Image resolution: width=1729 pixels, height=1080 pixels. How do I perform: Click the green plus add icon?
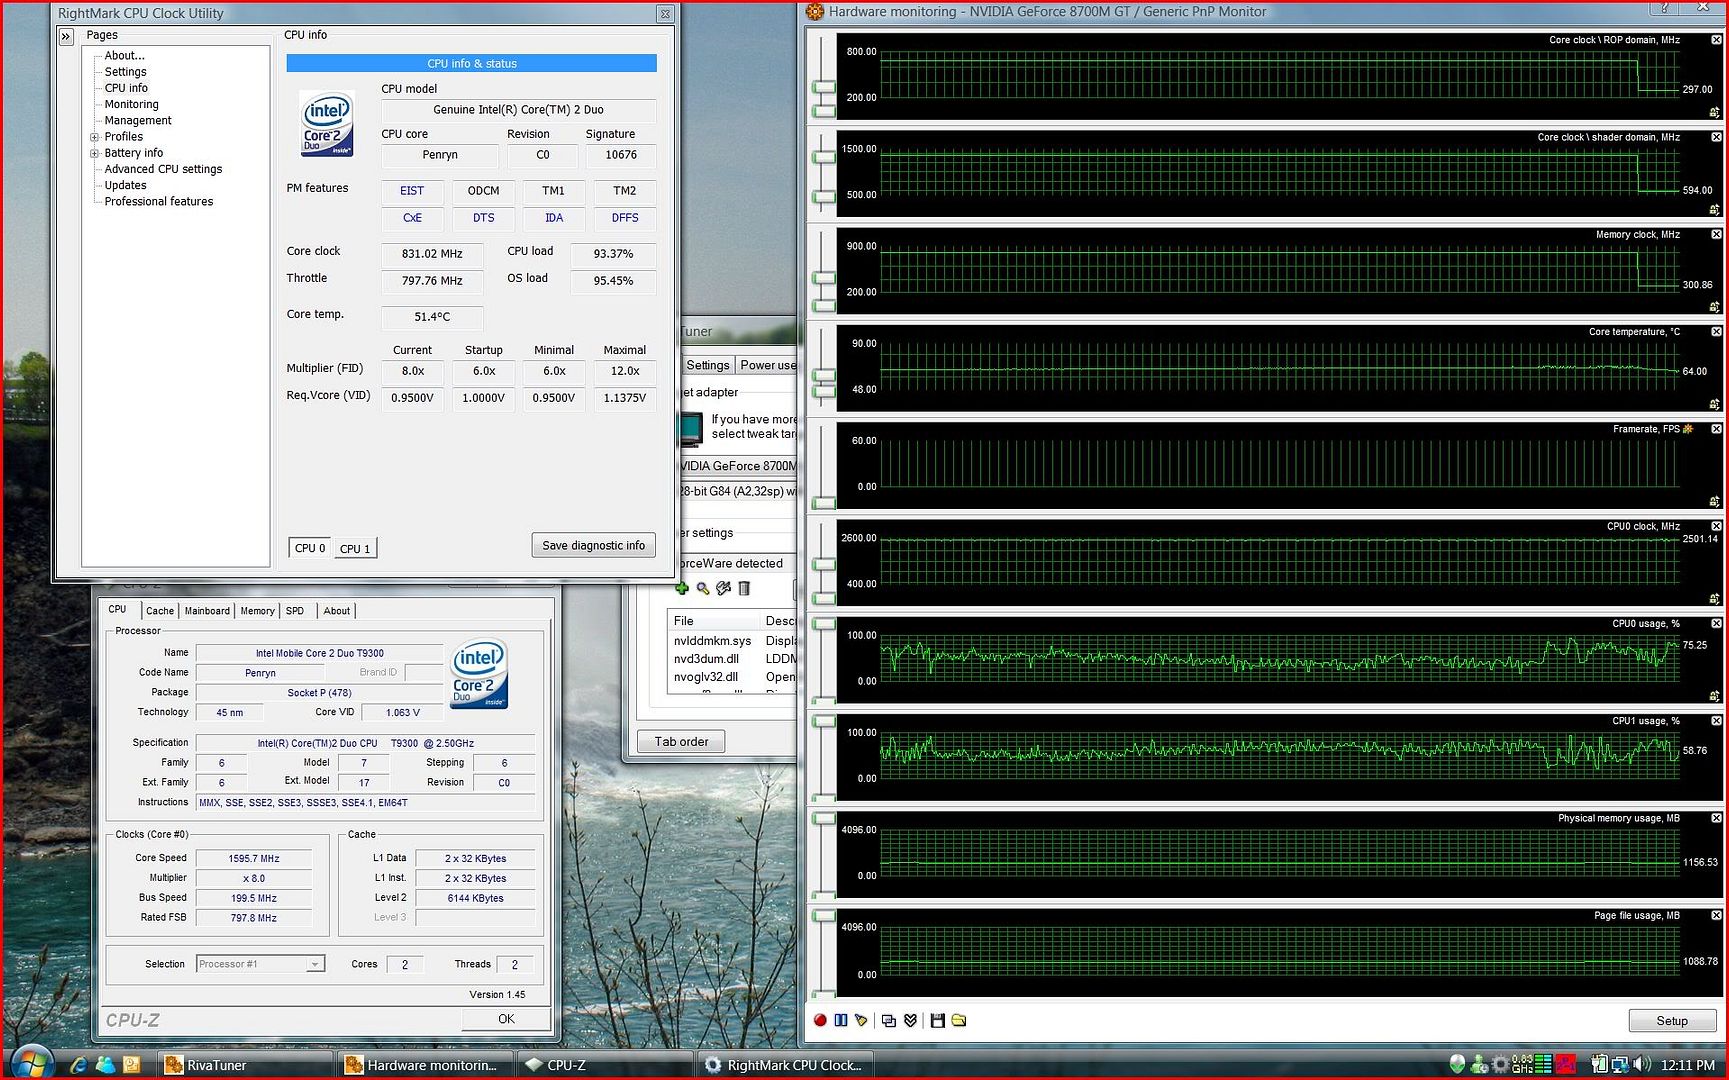click(682, 588)
